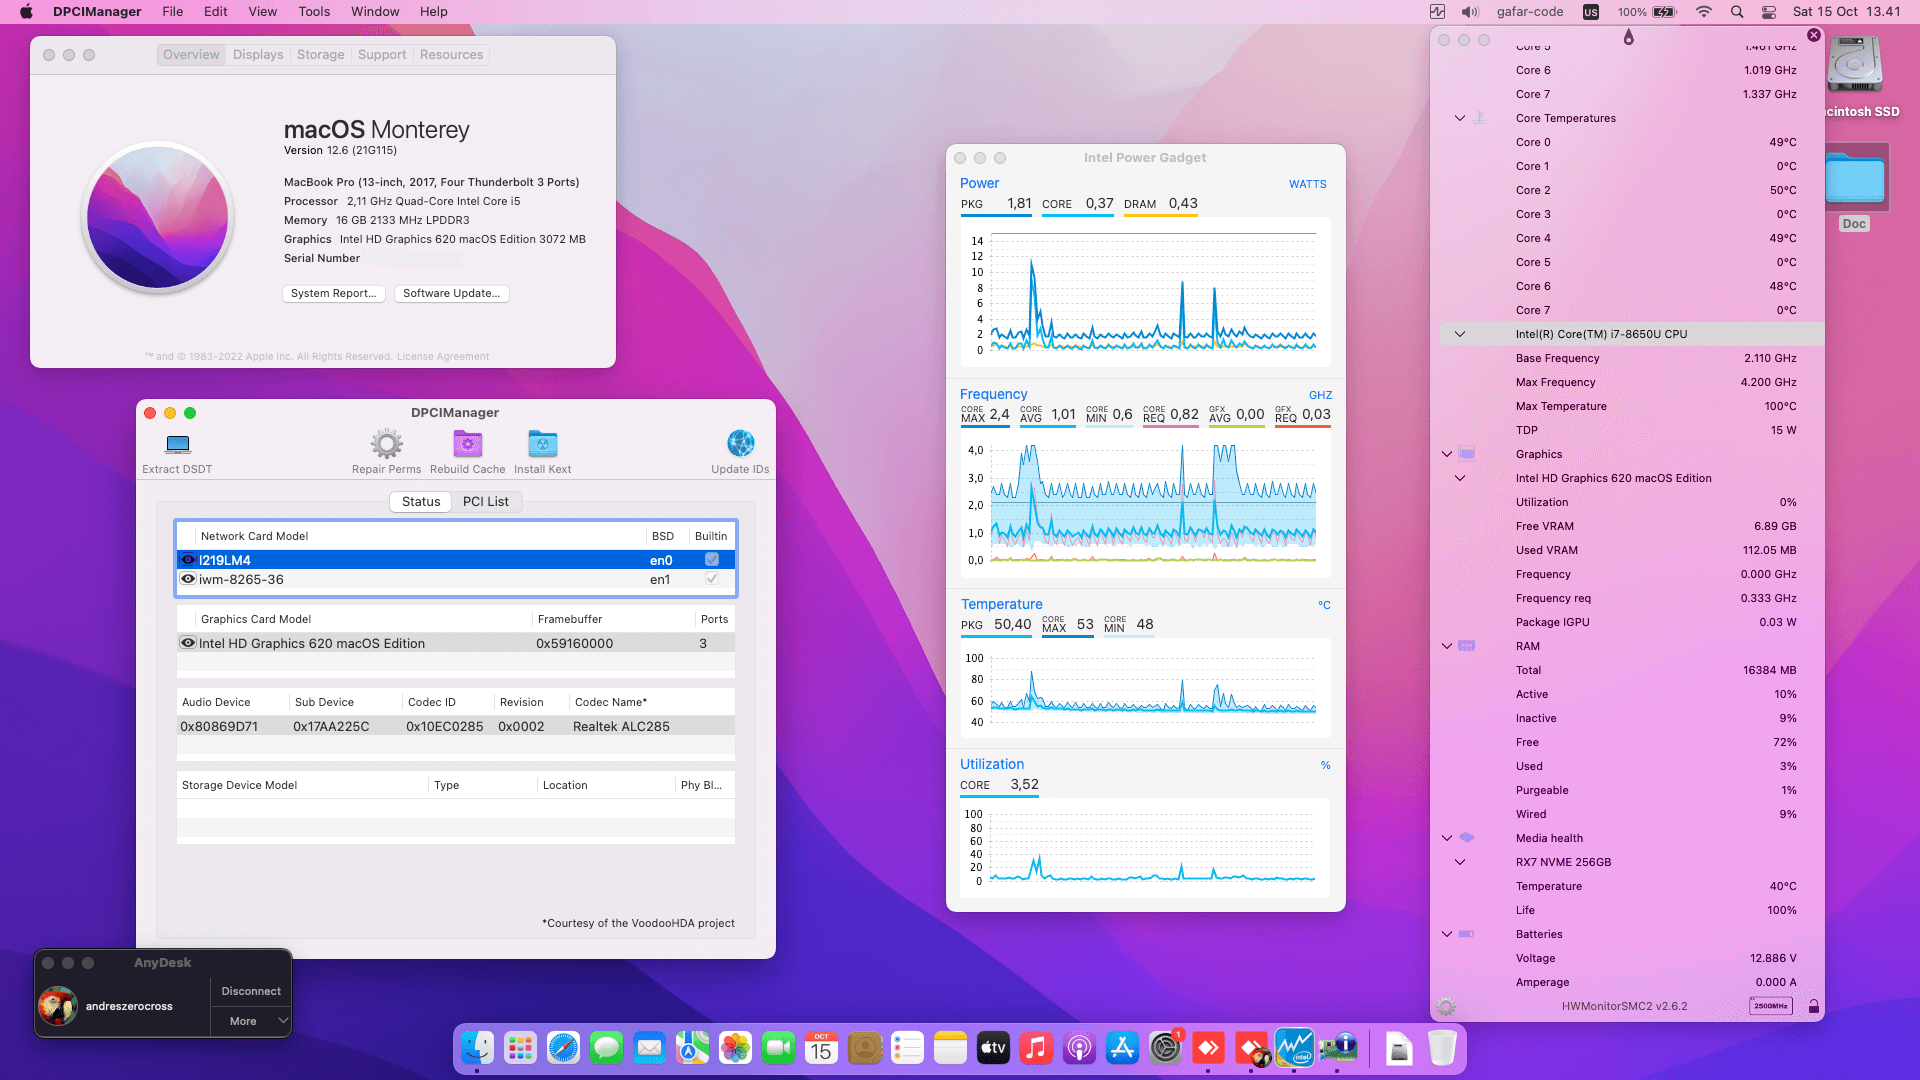Click the 2500MHz button in HWMonitor footer
Viewport: 1920px width, 1080px height.
pos(1770,1006)
